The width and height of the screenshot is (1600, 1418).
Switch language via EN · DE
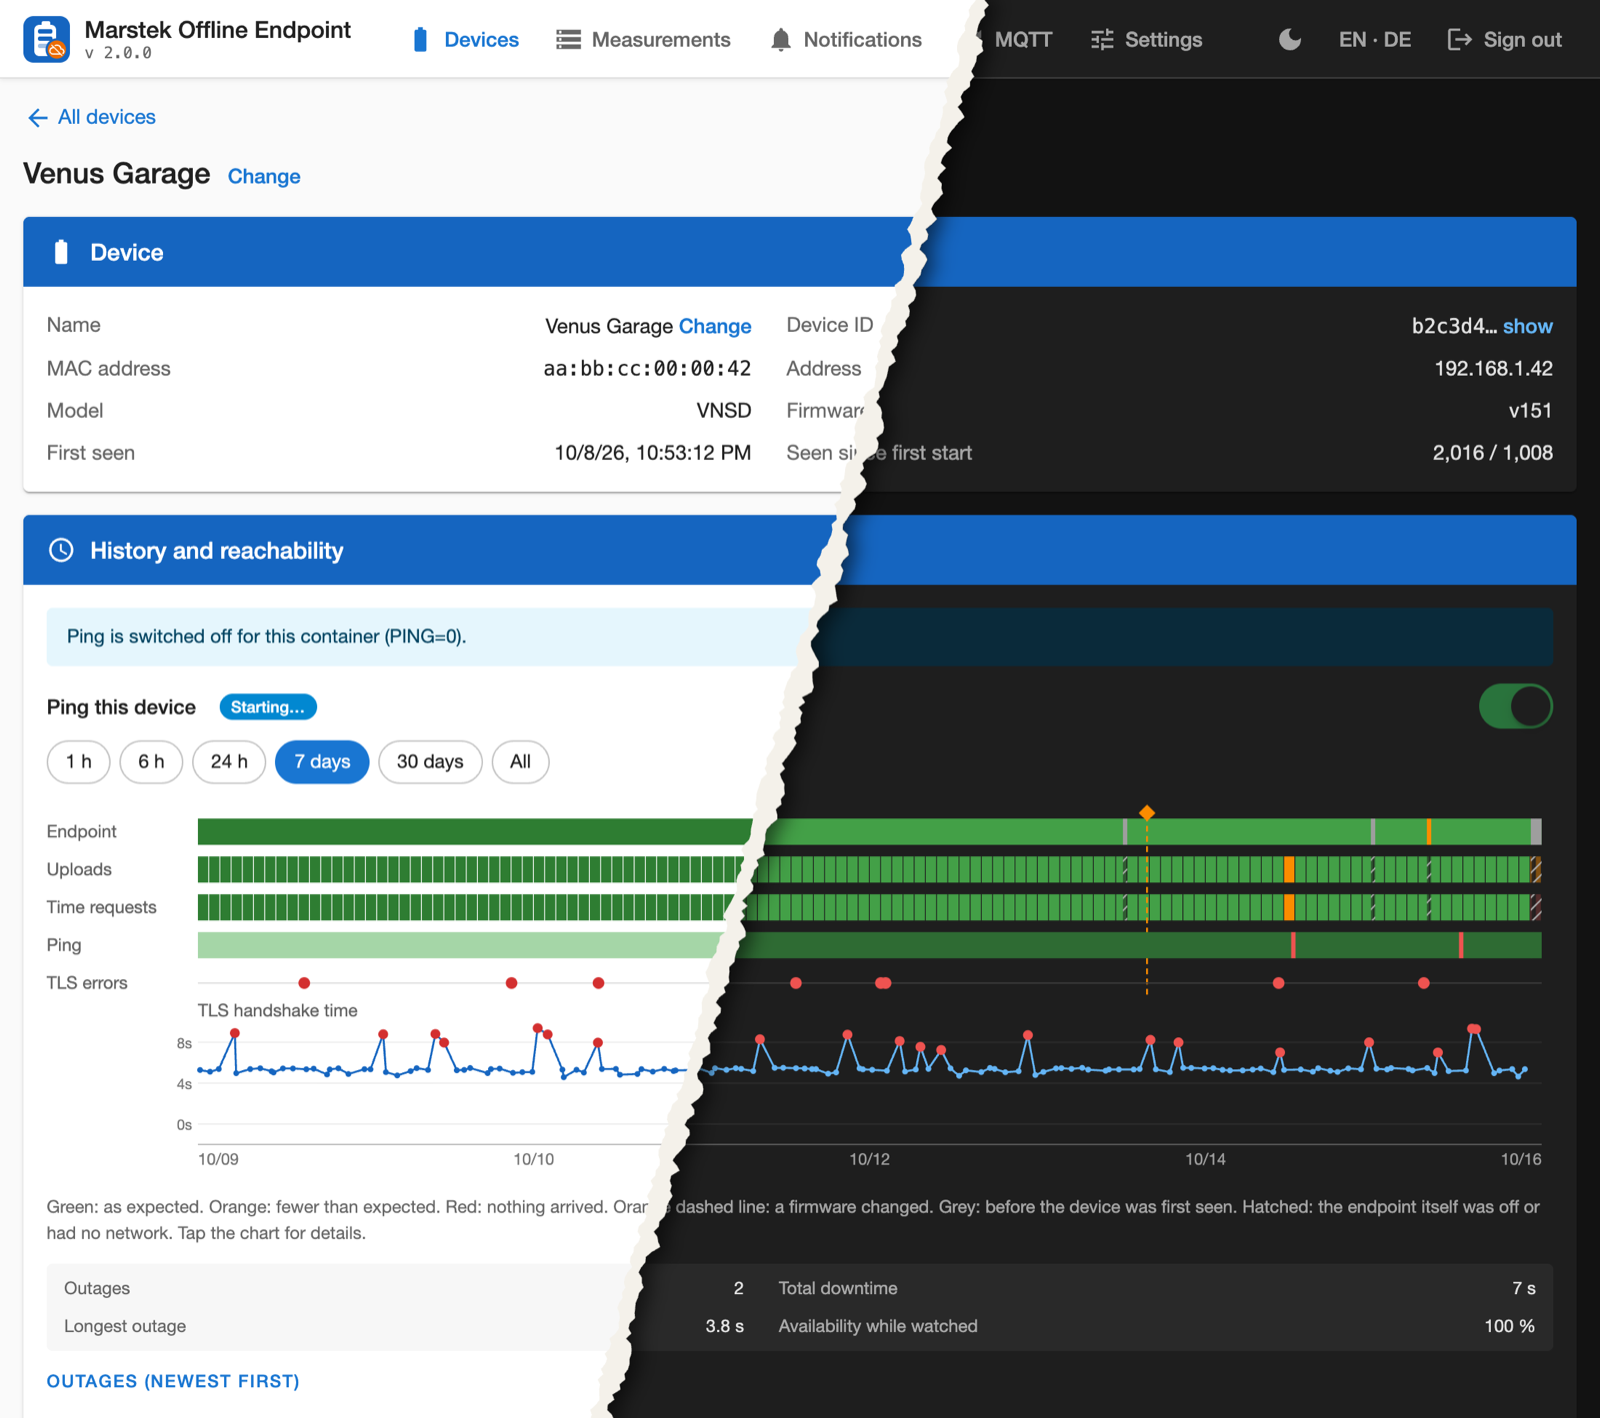click(1375, 40)
